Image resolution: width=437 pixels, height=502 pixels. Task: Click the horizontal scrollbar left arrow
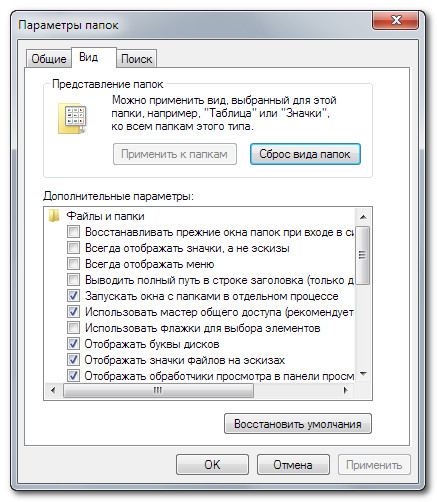pyautogui.click(x=53, y=390)
